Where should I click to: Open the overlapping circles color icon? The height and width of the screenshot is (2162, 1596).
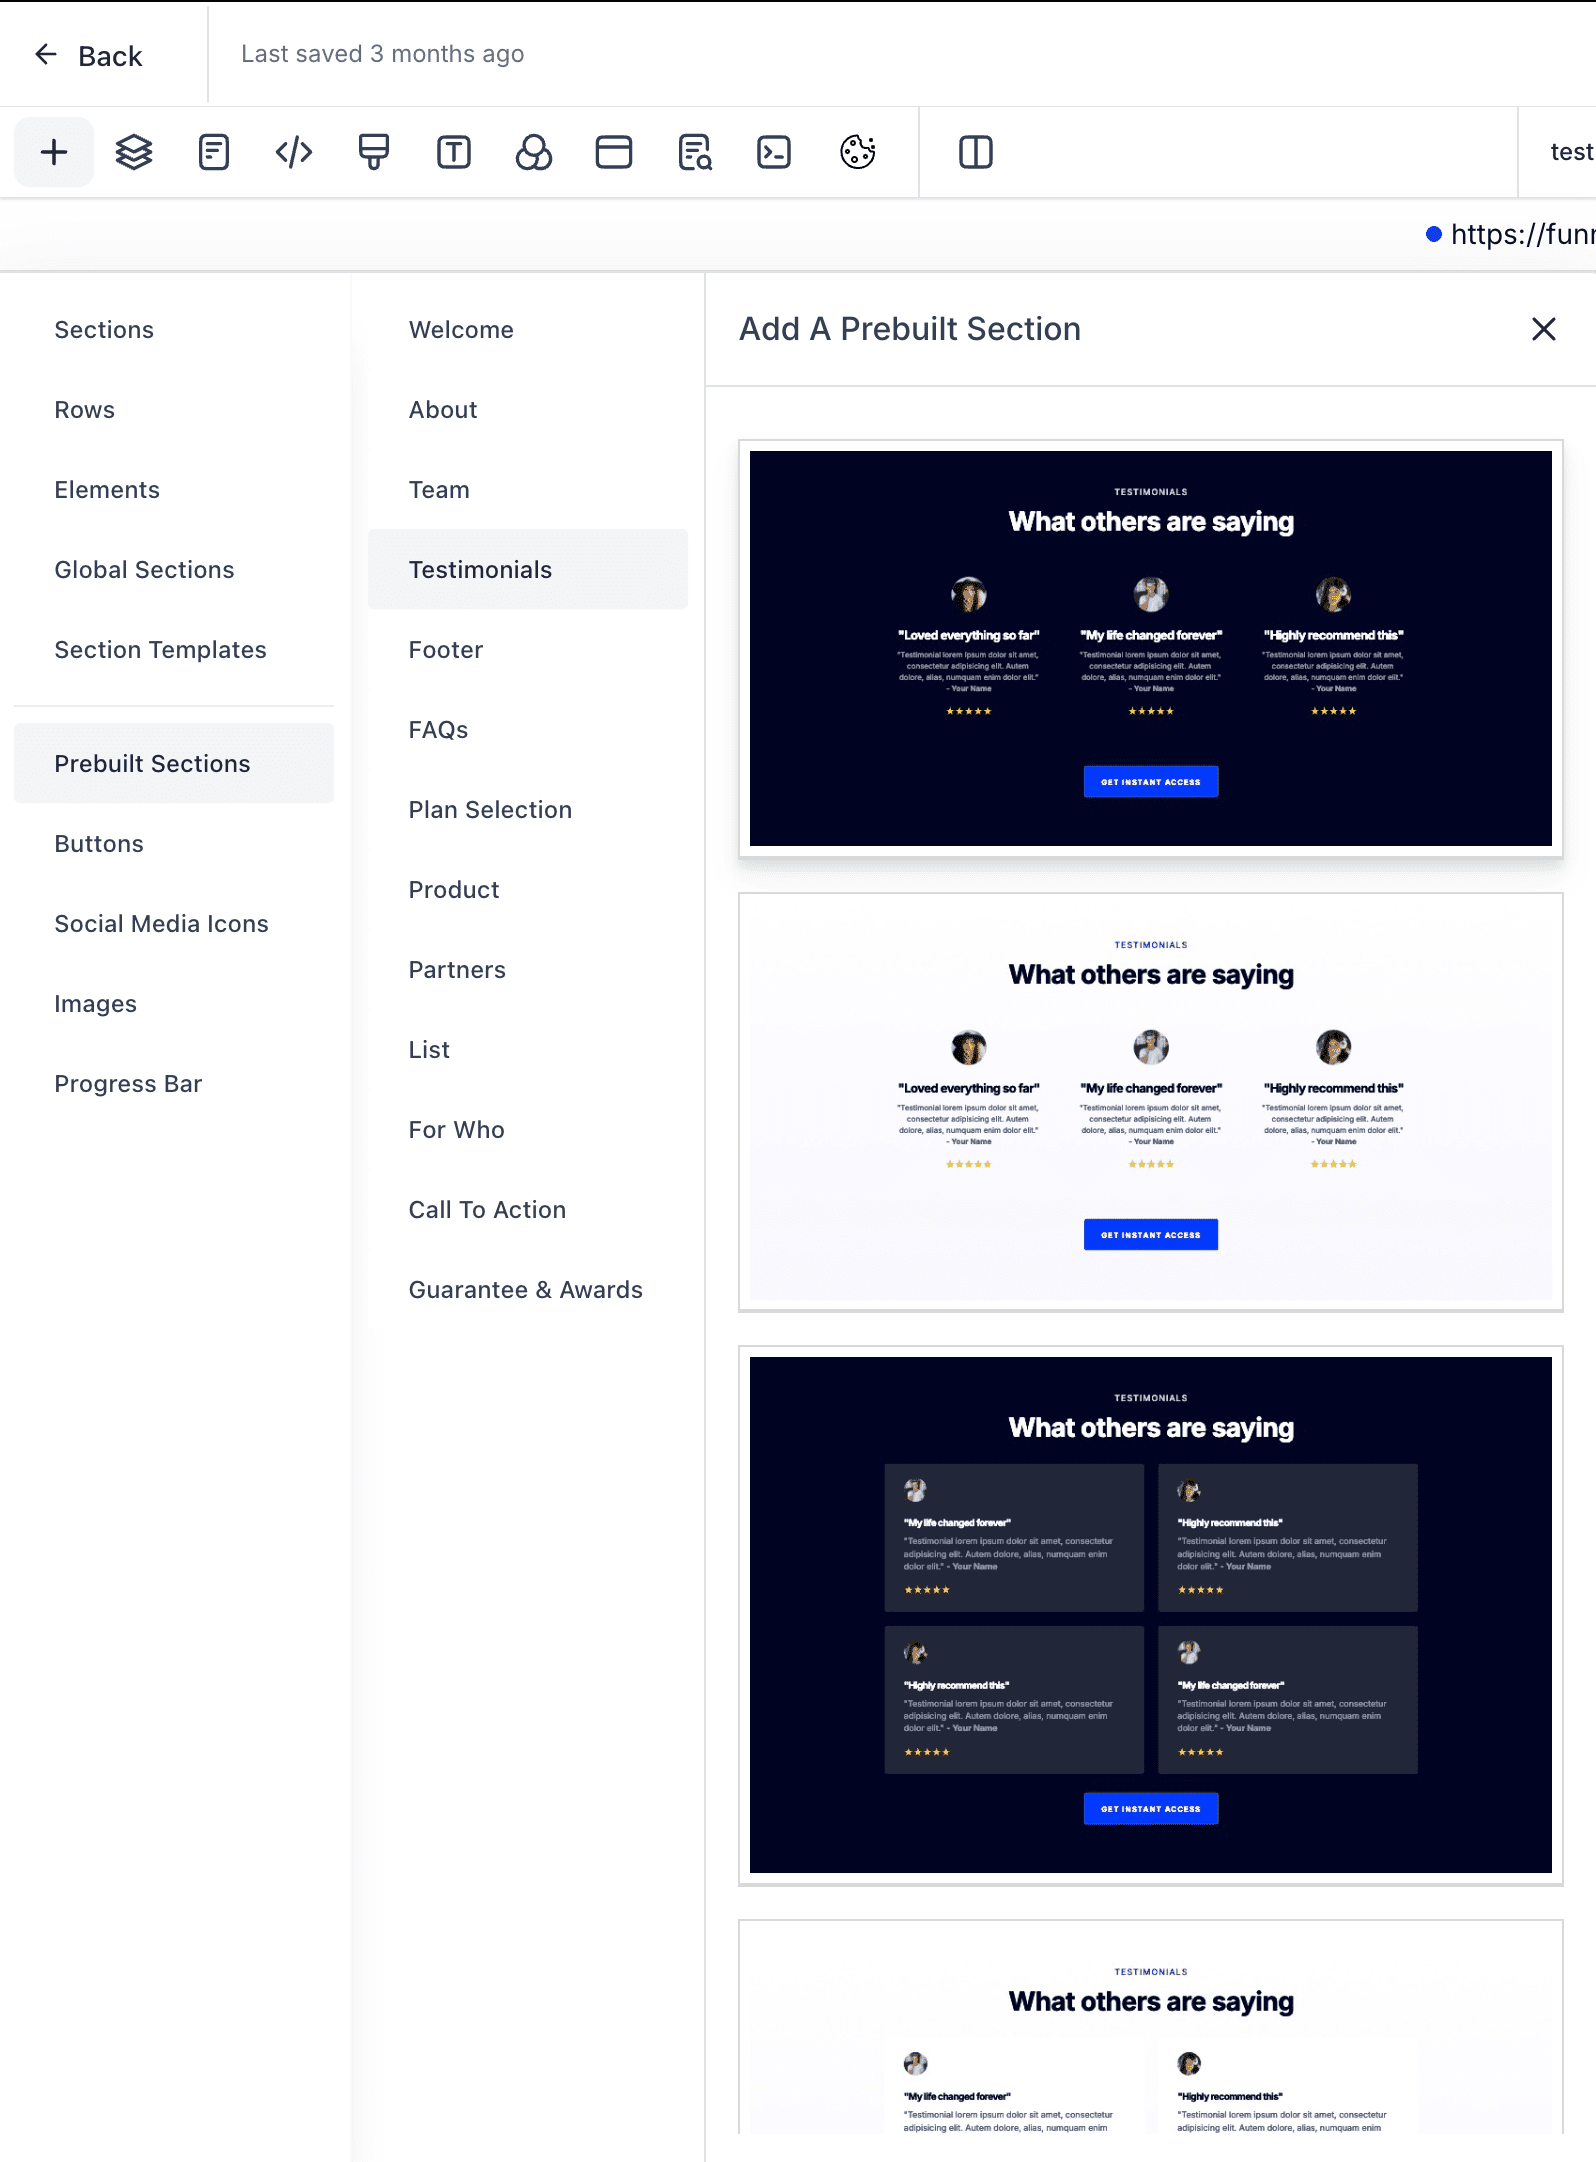point(534,152)
